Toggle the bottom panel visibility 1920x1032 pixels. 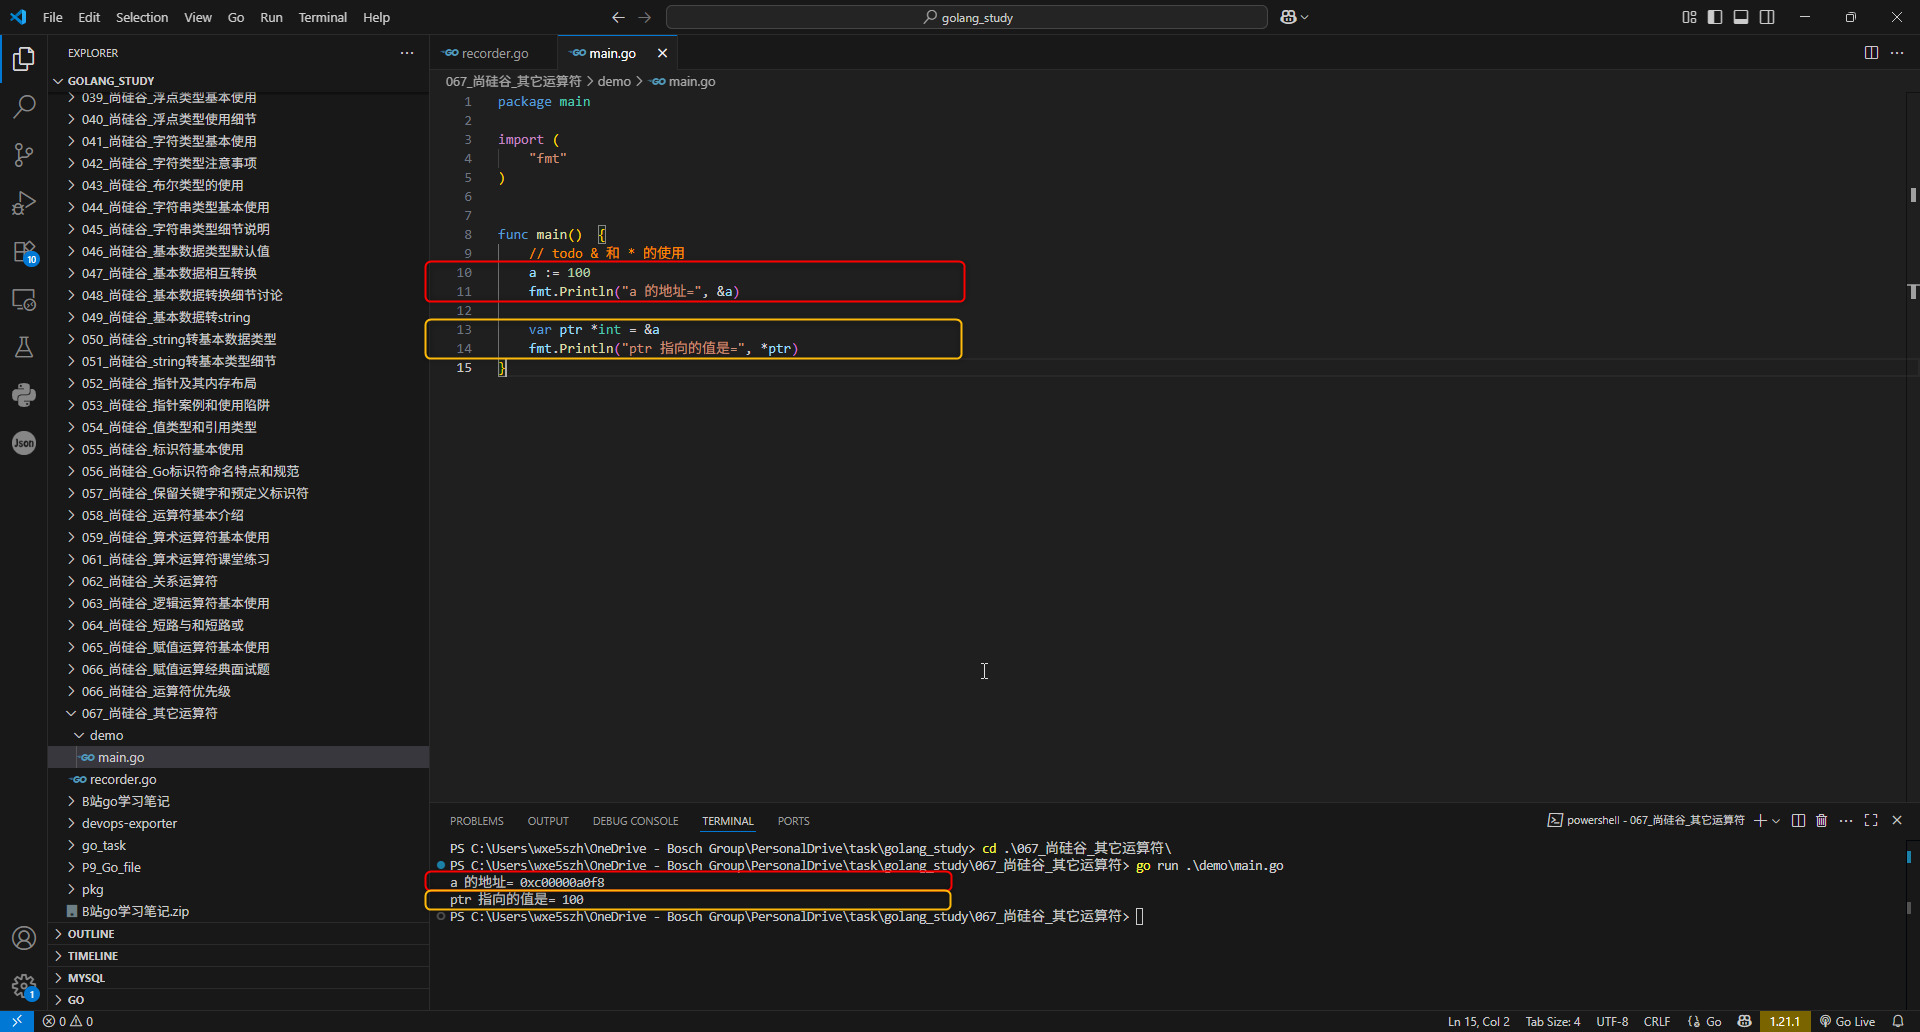[x=1741, y=17]
